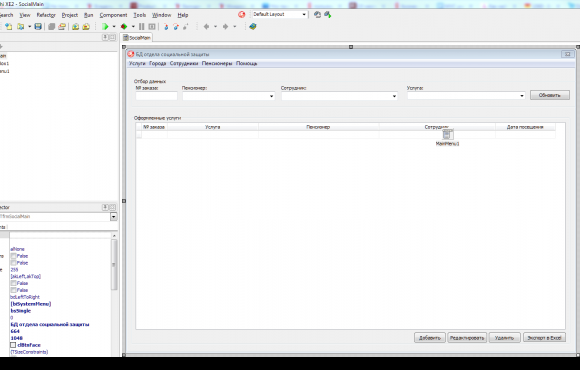Click the Редактировать button

tap(467, 338)
